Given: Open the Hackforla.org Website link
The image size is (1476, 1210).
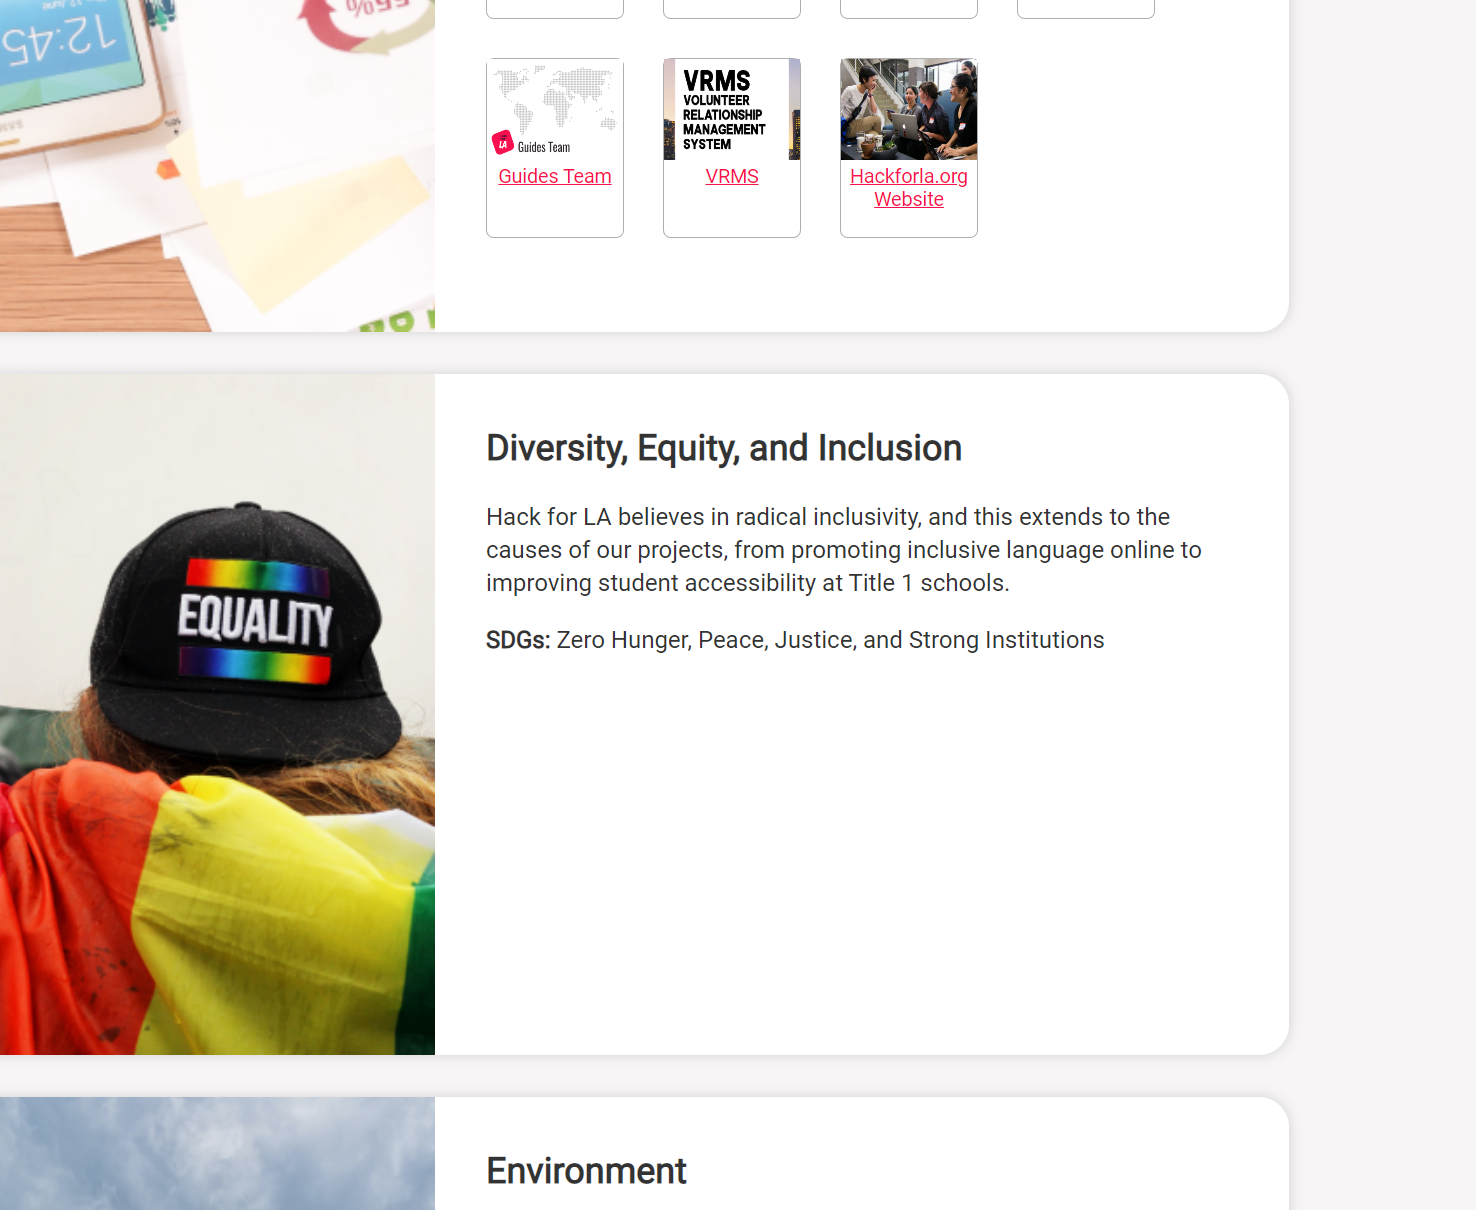Looking at the screenshot, I should 909,187.
